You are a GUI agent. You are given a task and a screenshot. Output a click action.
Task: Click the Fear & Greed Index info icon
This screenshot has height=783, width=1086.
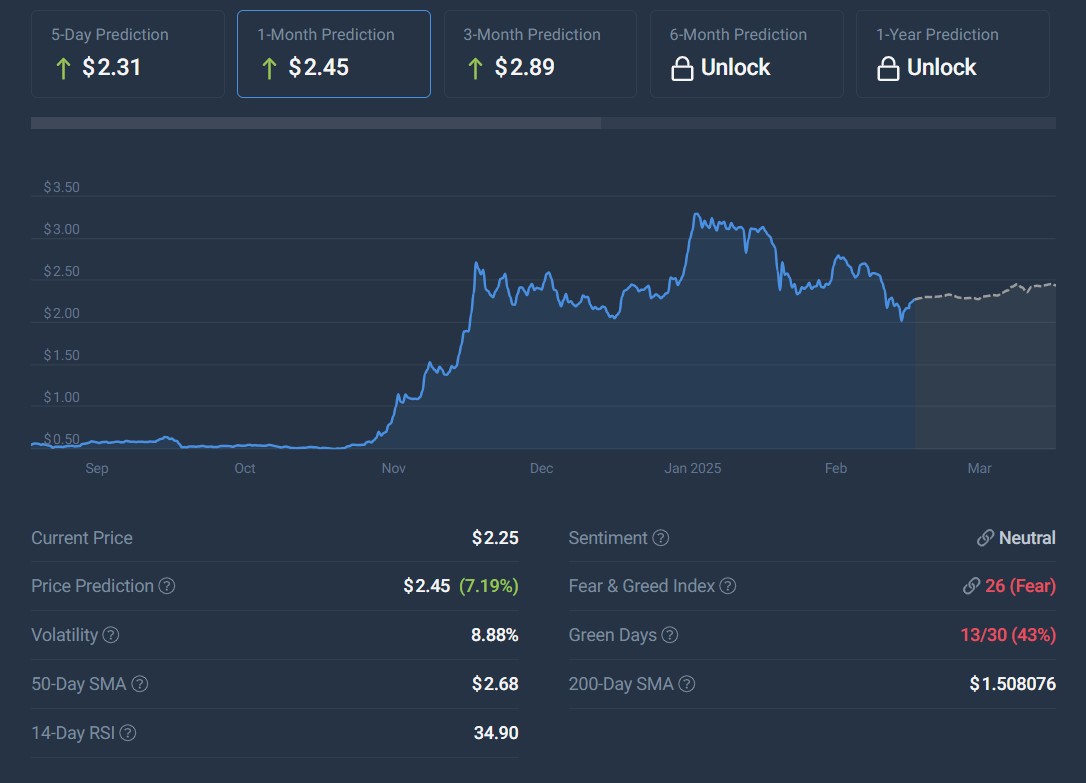coord(728,586)
